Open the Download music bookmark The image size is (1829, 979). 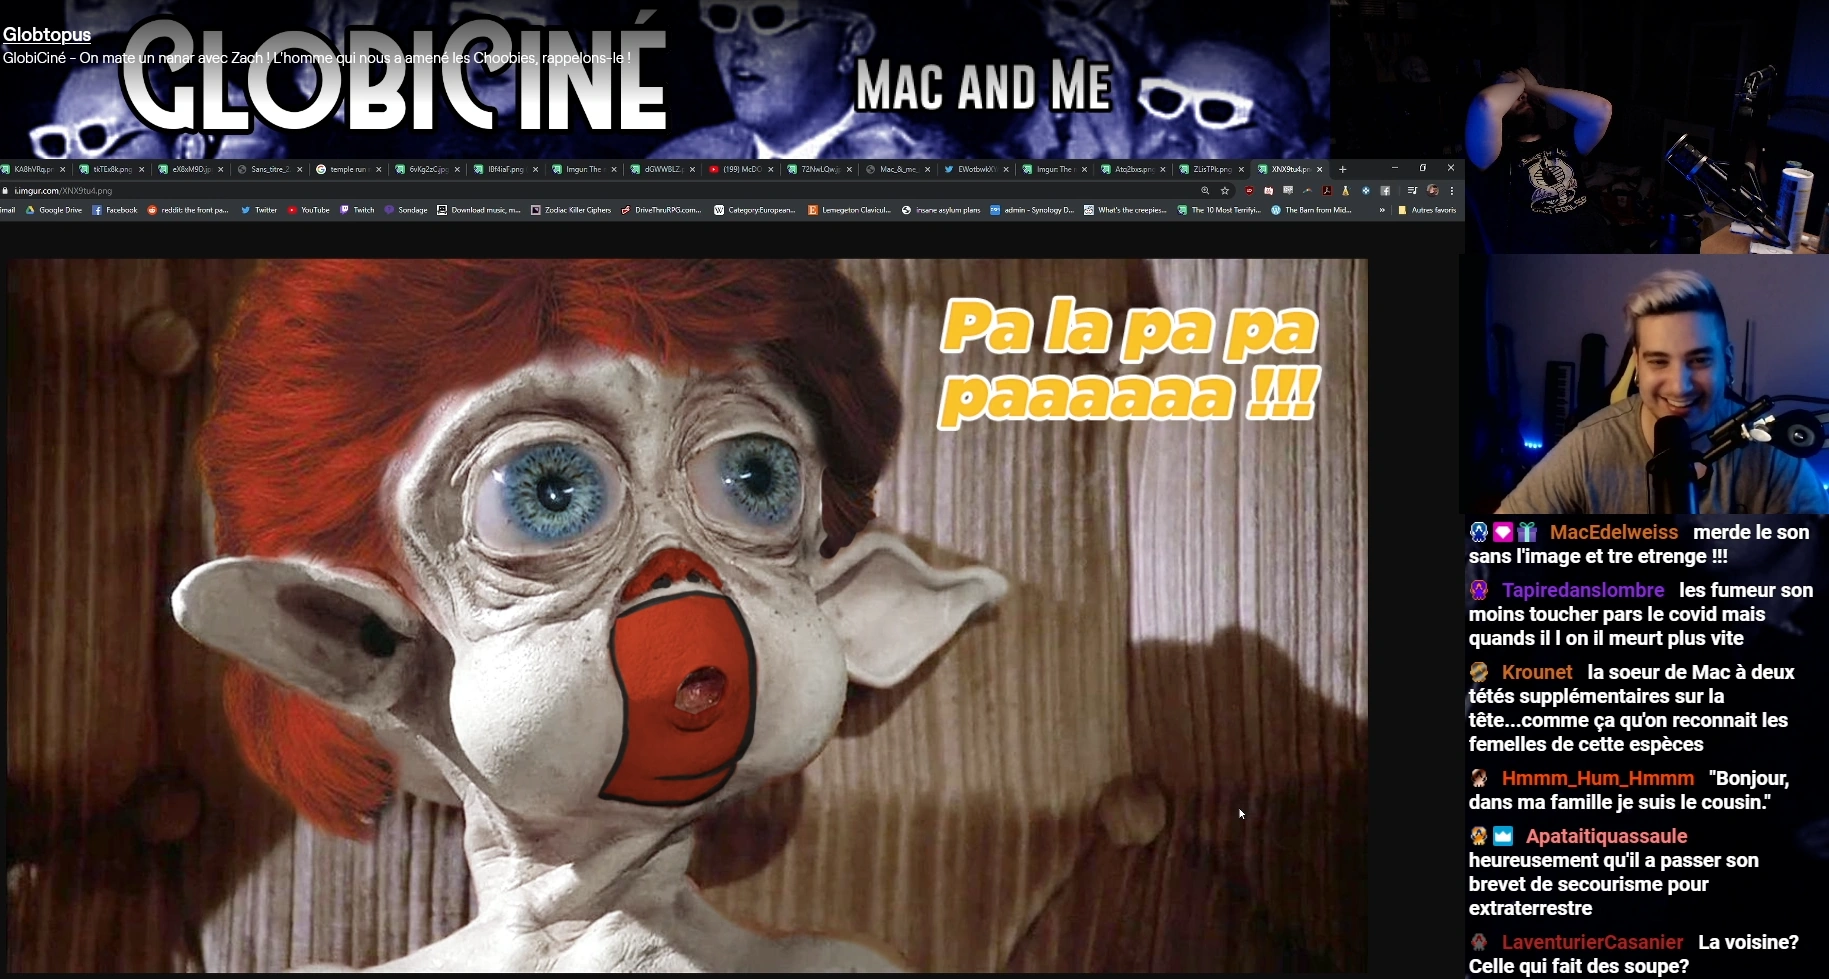(x=479, y=210)
